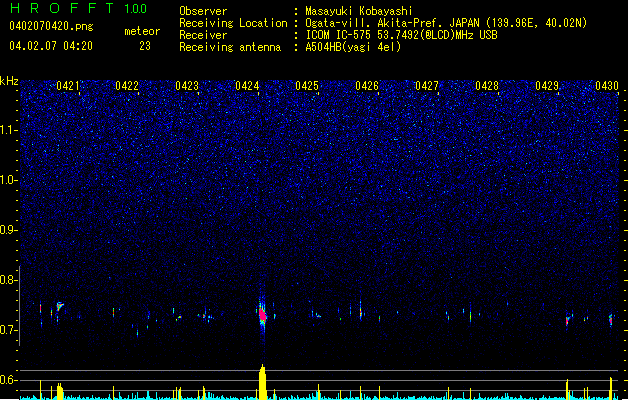
Task: Click the filename 0402070420.png
Action: click(51, 26)
